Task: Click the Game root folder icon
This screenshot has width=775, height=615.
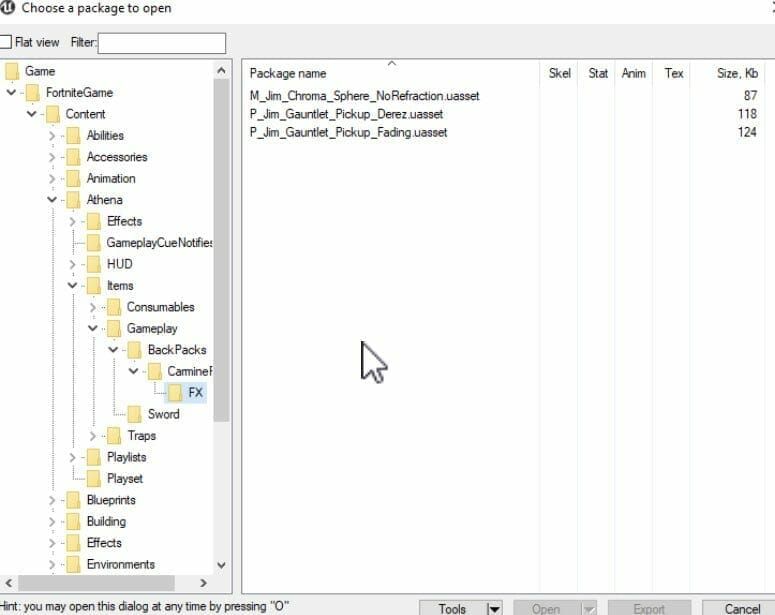Action: click(12, 71)
